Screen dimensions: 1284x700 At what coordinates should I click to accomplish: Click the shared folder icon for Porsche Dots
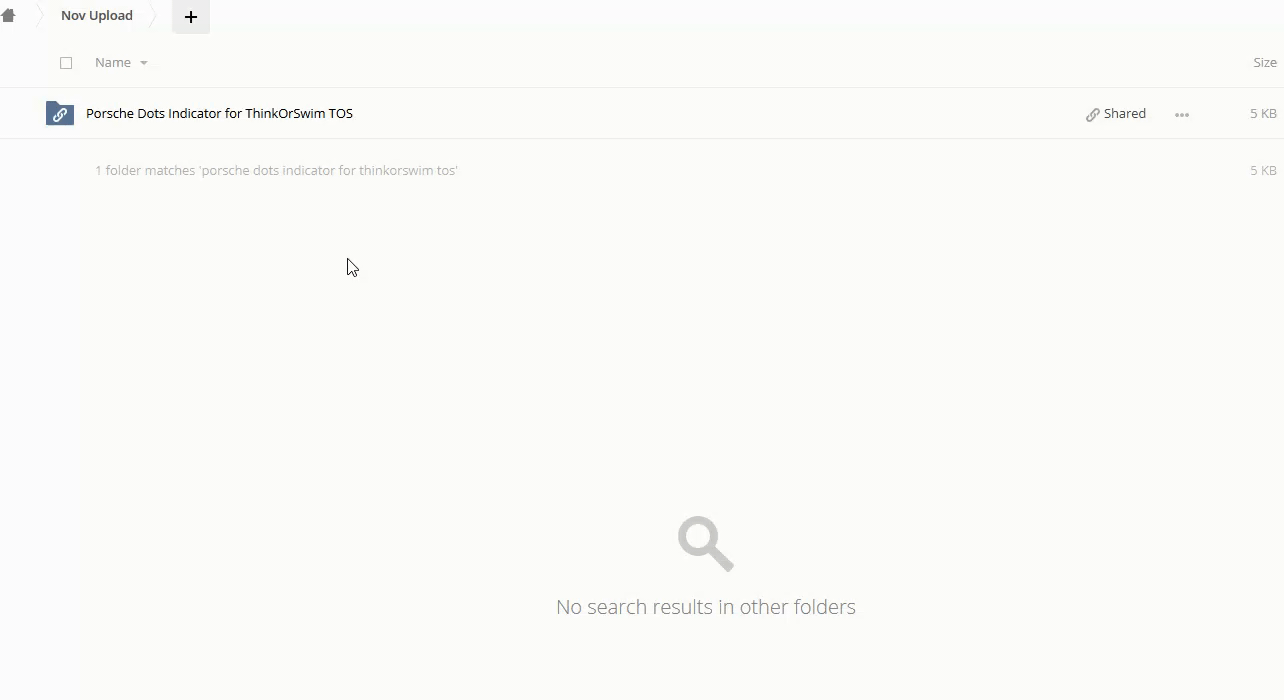pyautogui.click(x=60, y=114)
